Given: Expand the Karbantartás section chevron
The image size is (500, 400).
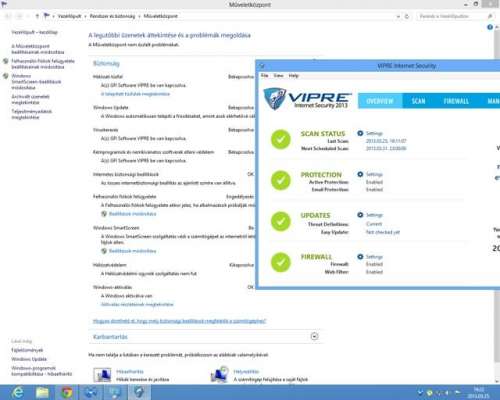Looking at the screenshot, I should [314, 336].
